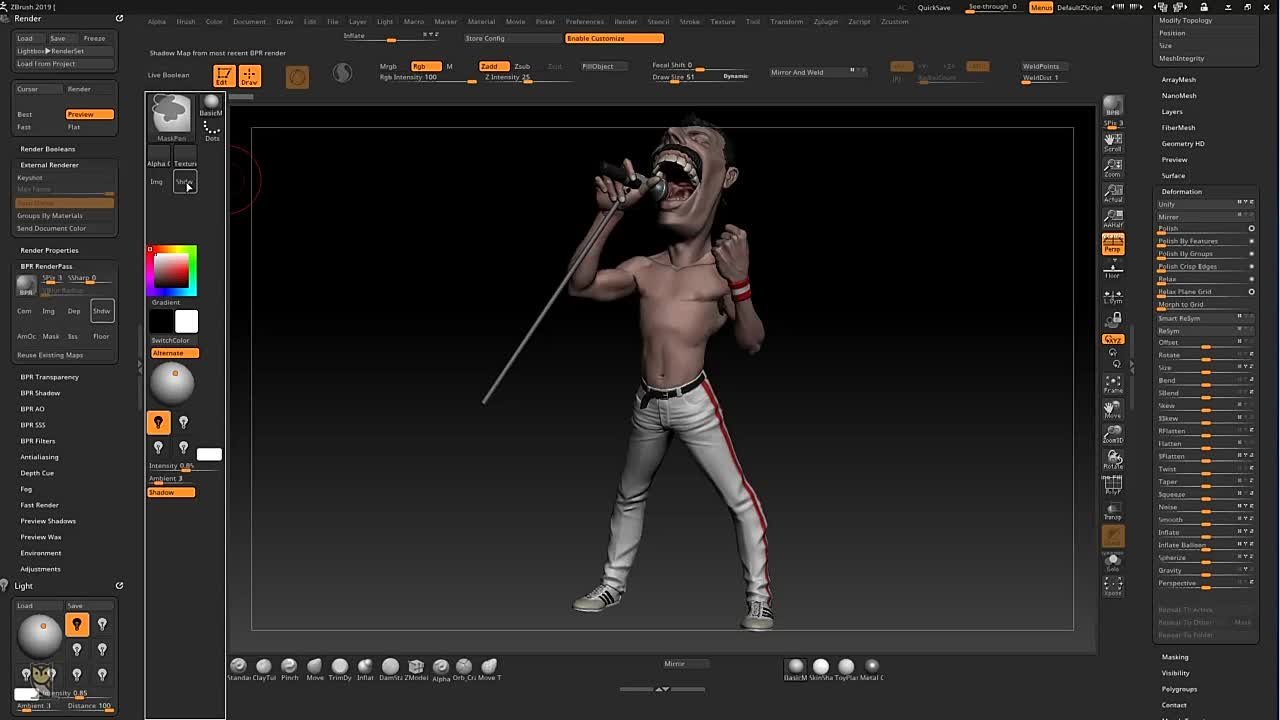
Task: Toggle XYZ rotation mode
Action: click(x=1113, y=340)
